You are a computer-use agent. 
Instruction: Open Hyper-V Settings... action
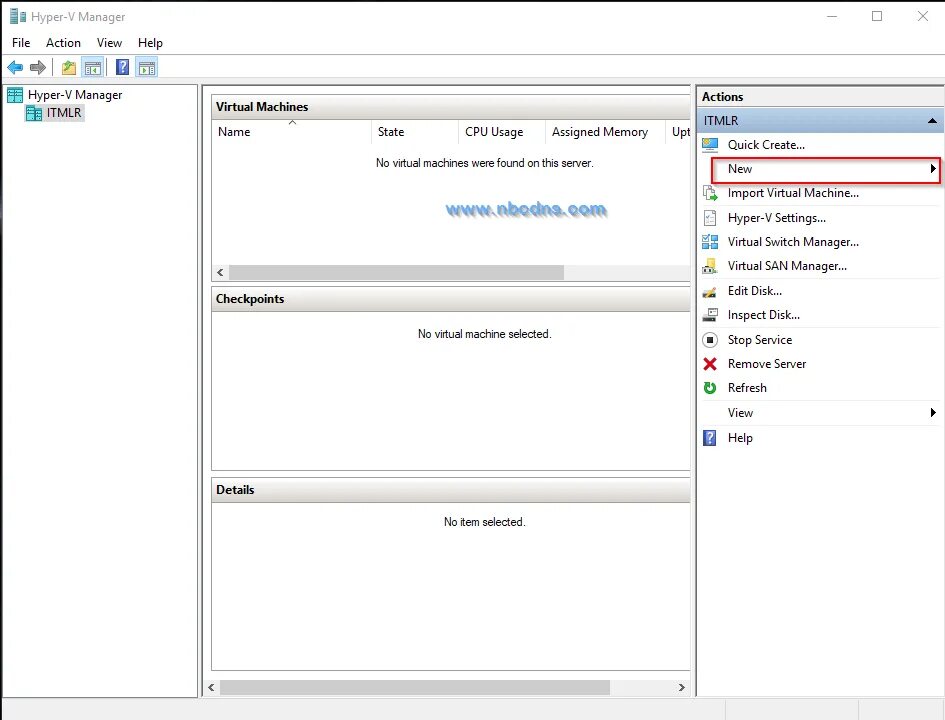[777, 218]
